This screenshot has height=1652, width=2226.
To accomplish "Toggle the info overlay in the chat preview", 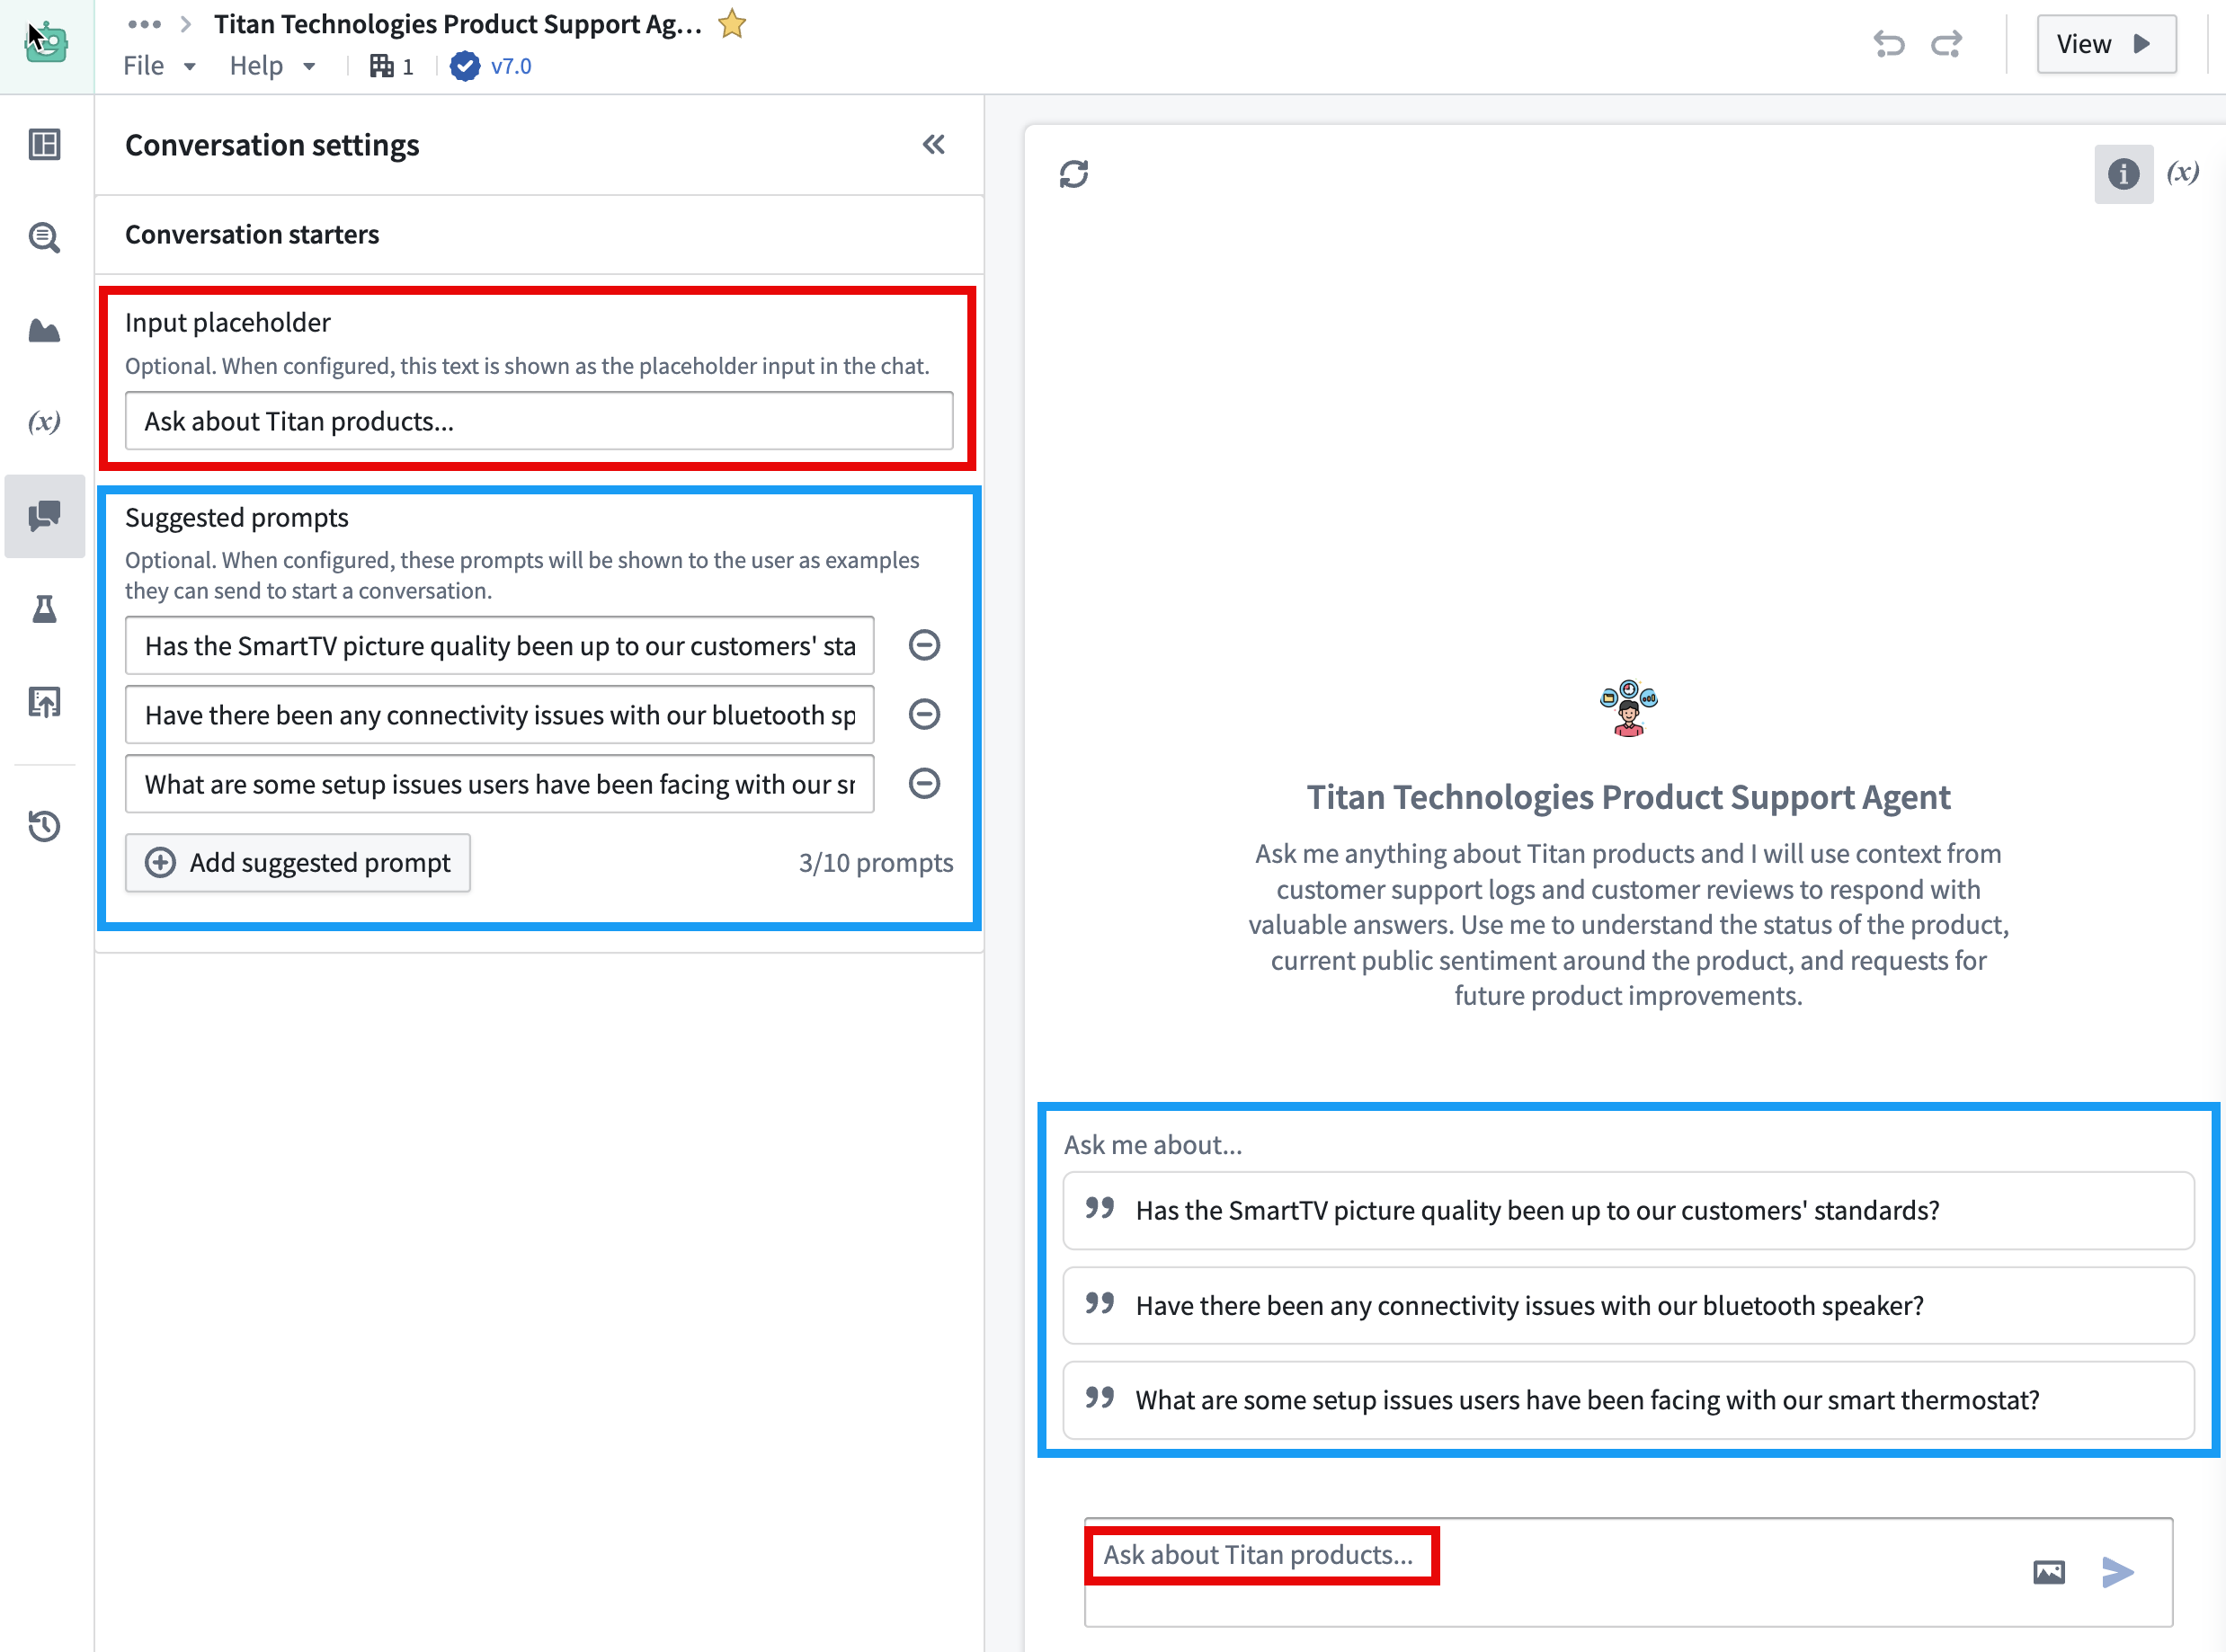I will point(2123,173).
